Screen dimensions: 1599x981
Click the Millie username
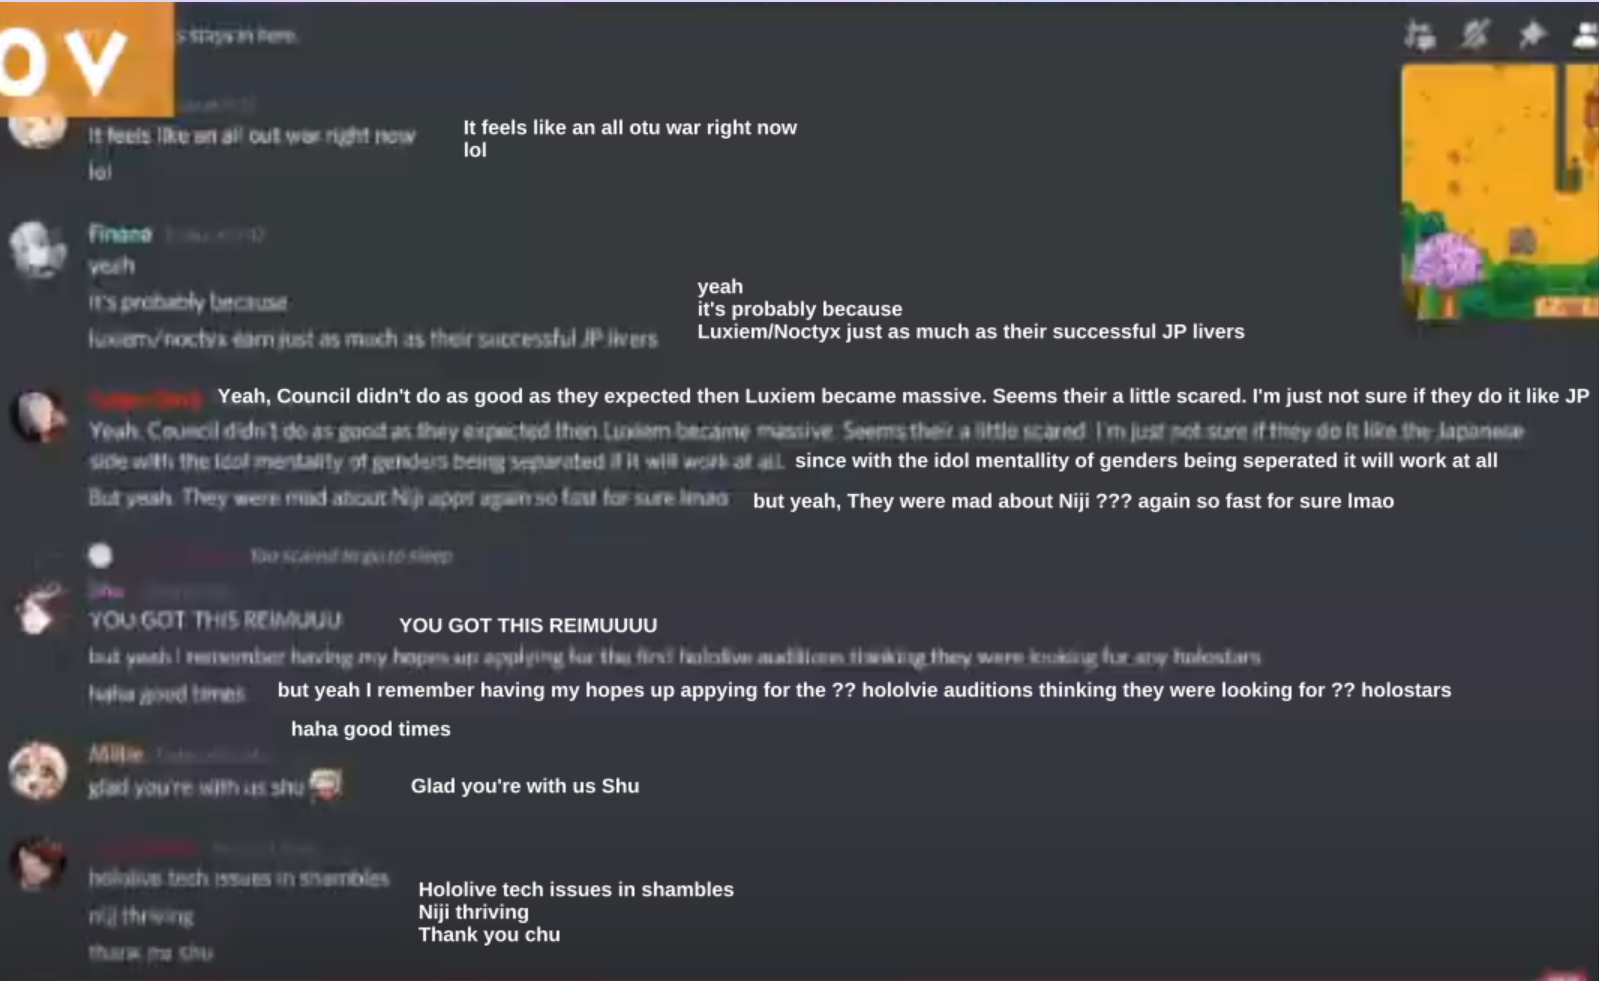tap(116, 753)
